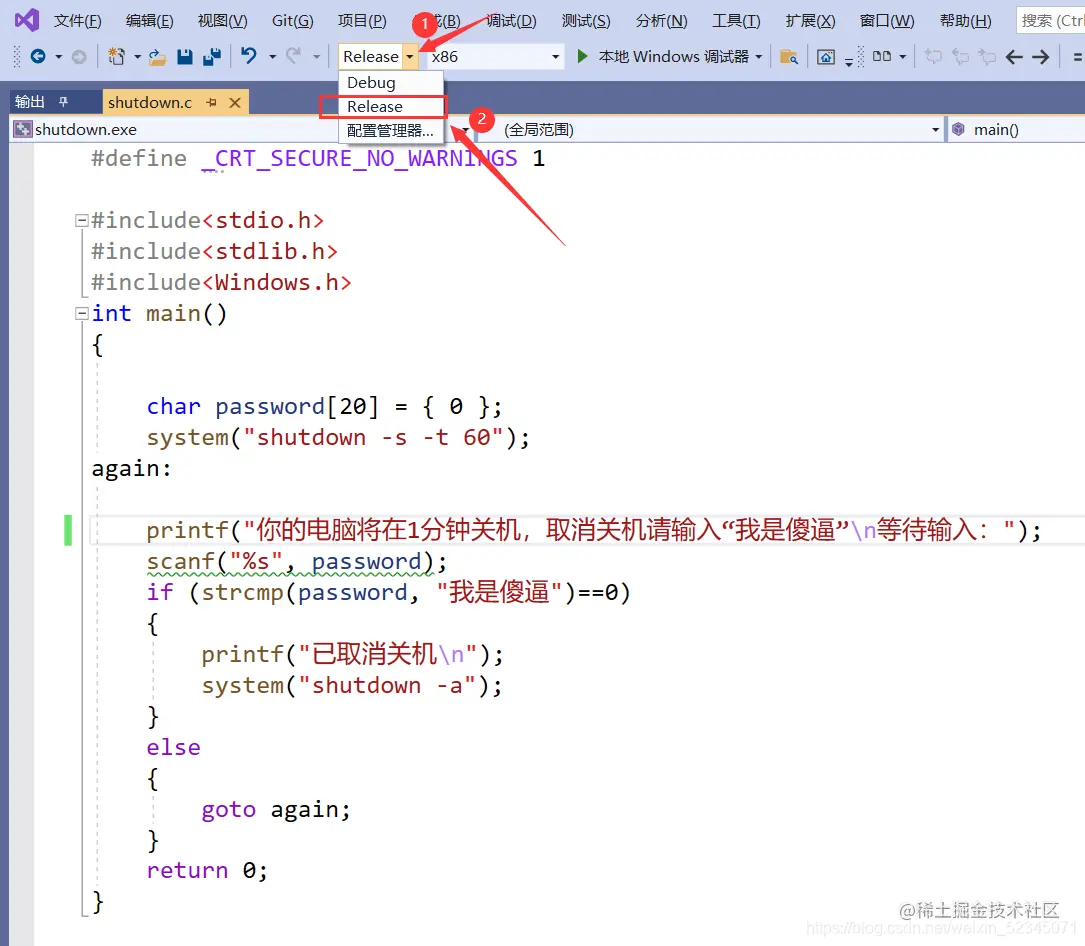This screenshot has width=1085, height=946.
Task: Open the 编辑(E) menu
Action: pos(149,21)
